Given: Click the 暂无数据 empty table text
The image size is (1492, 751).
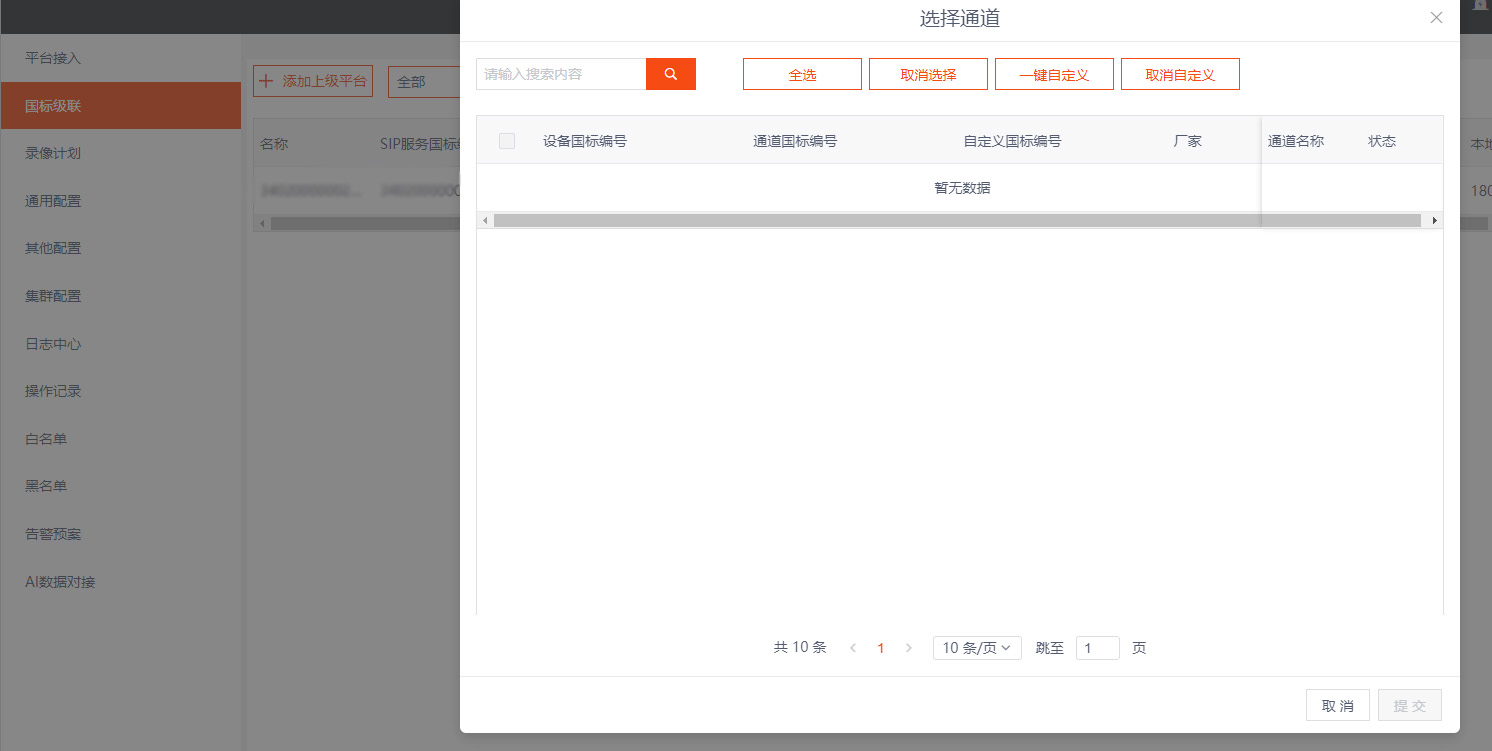Looking at the screenshot, I should (962, 188).
